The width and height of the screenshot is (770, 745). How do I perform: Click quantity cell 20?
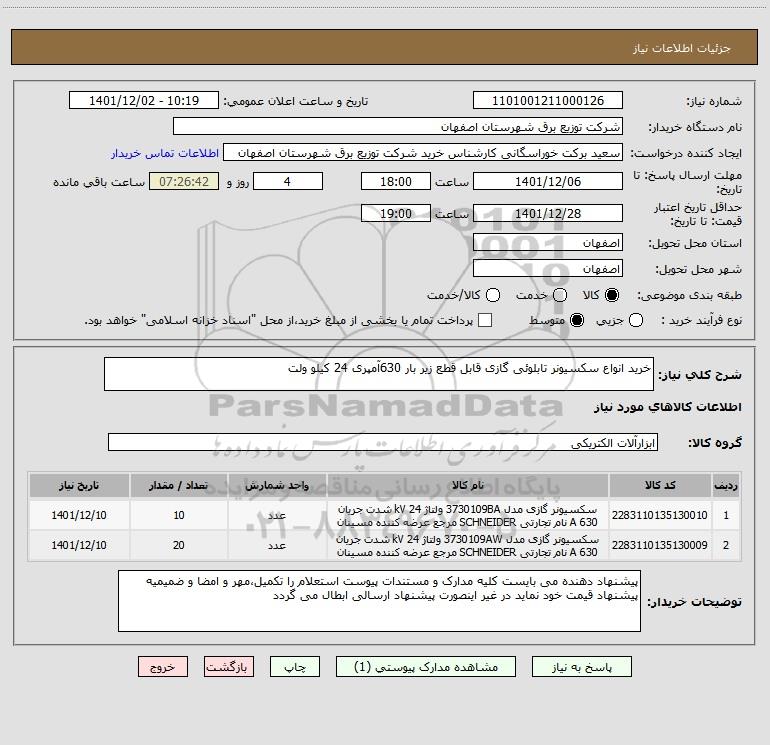[x=179, y=545]
